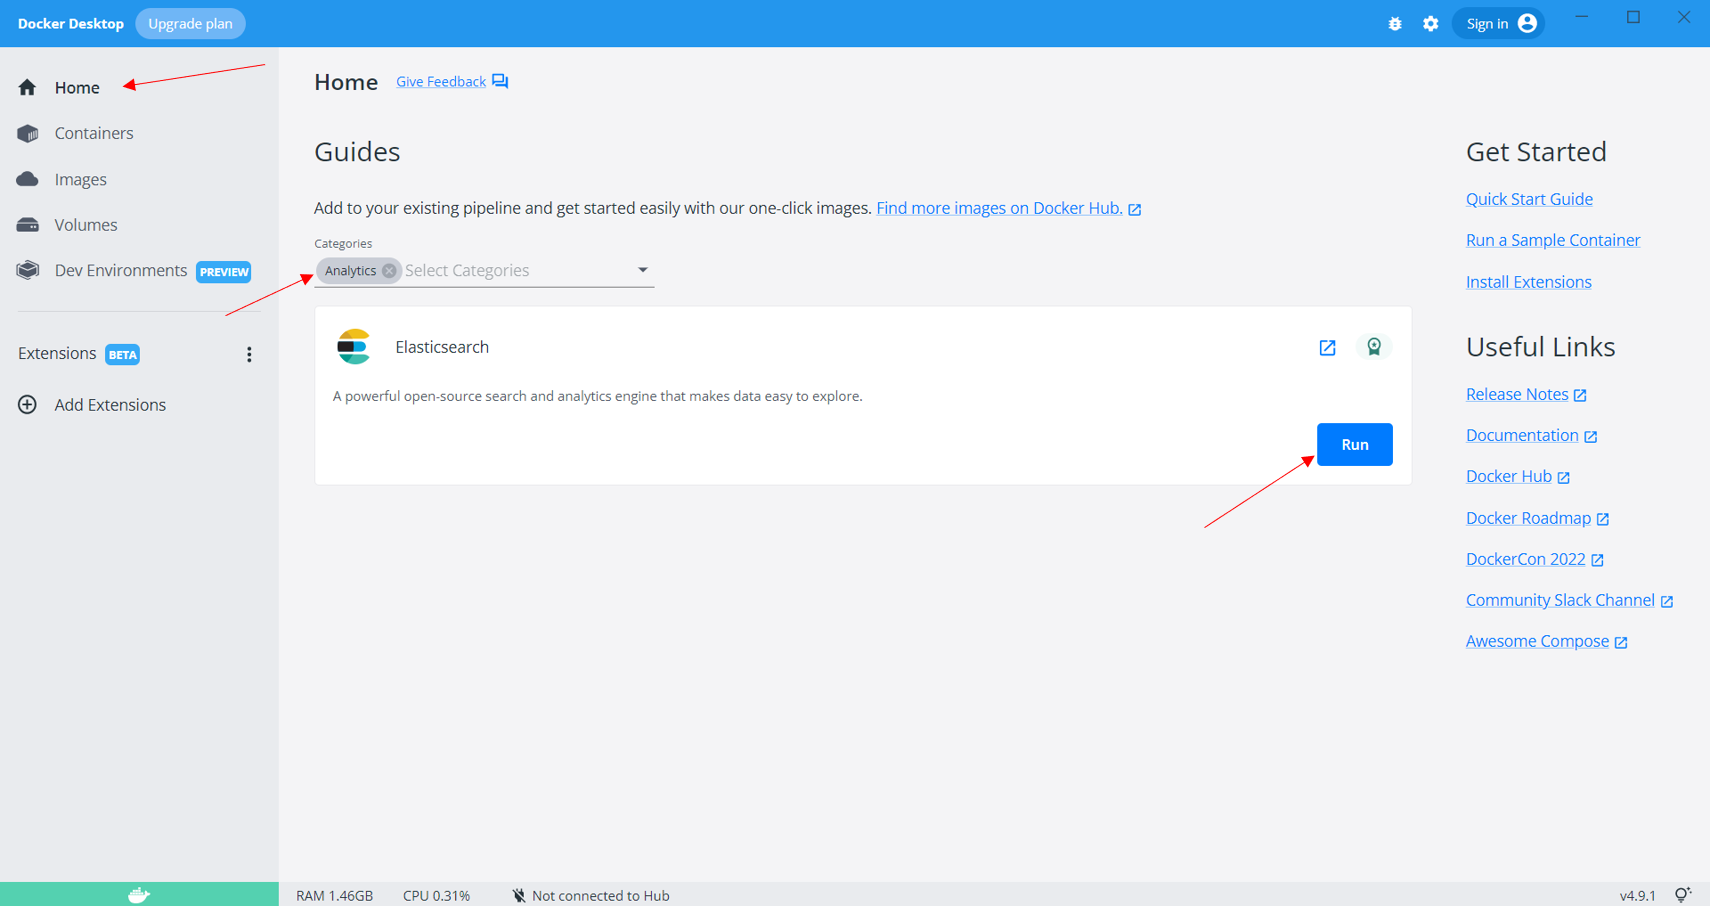1710x906 pixels.
Task: Open the Release Notes link
Action: click(x=1517, y=394)
